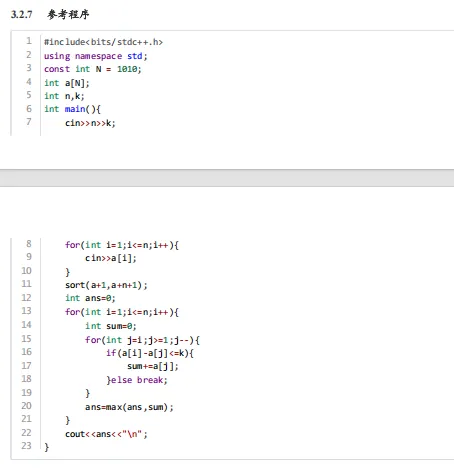This screenshot has width=454, height=469.
Task: Click code line "int main(){"
Action: click(72, 109)
